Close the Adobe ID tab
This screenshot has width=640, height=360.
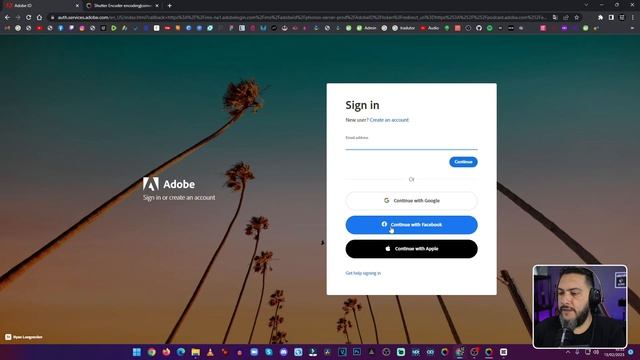77,6
